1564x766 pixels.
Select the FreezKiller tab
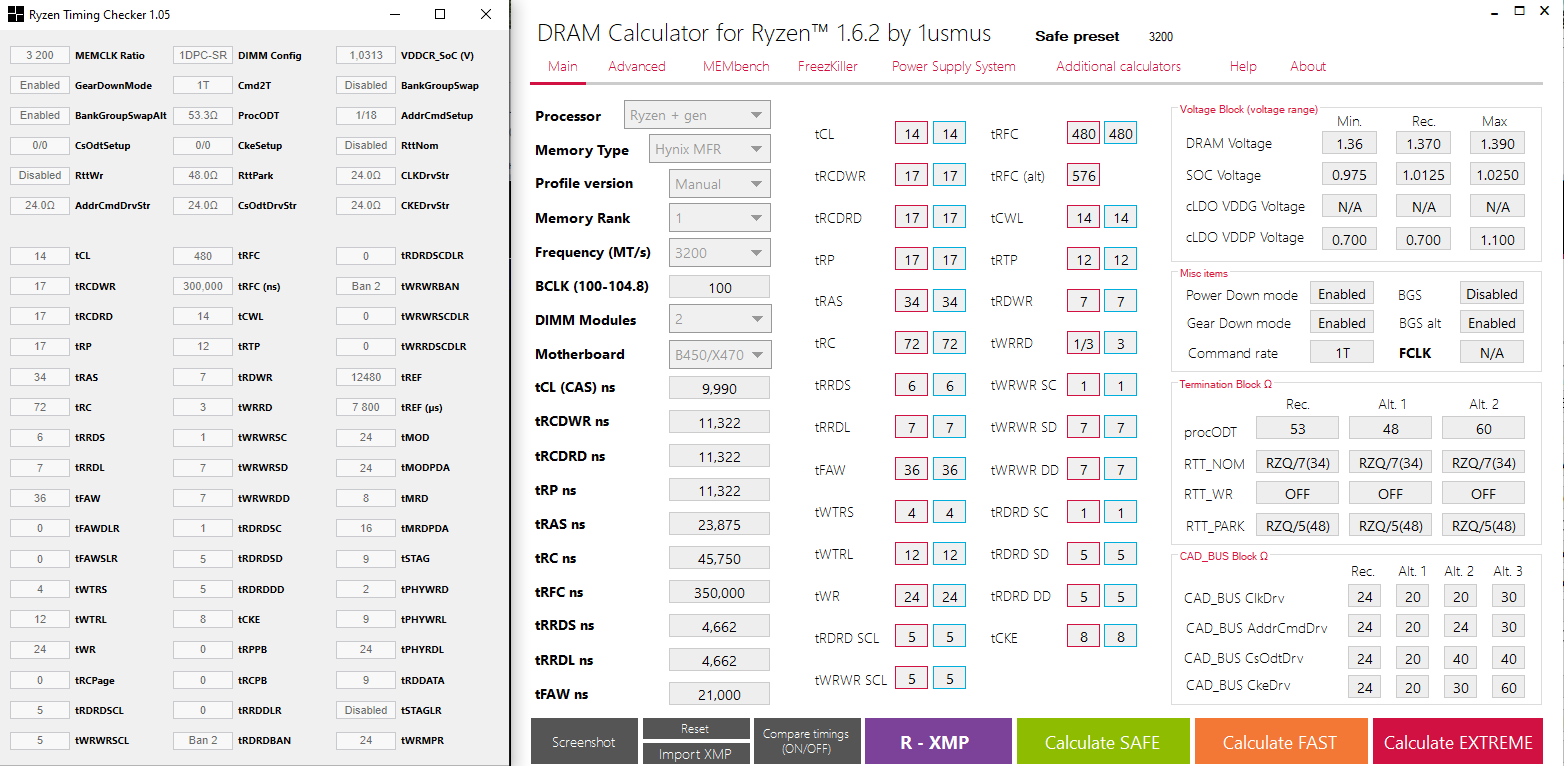click(826, 66)
